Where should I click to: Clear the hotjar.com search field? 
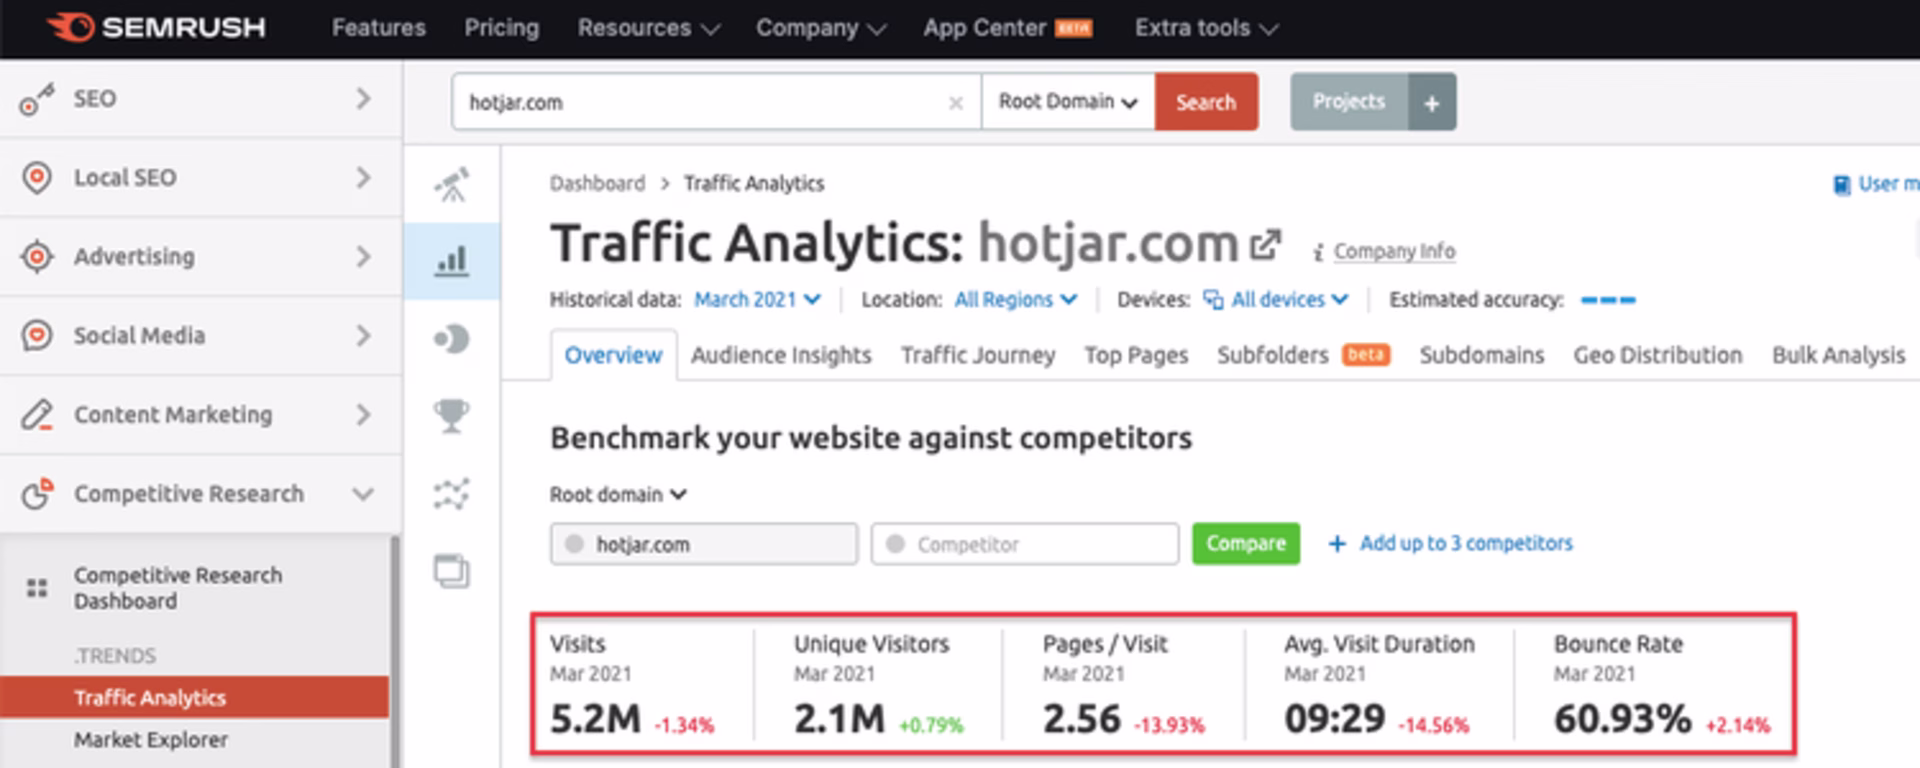[956, 103]
